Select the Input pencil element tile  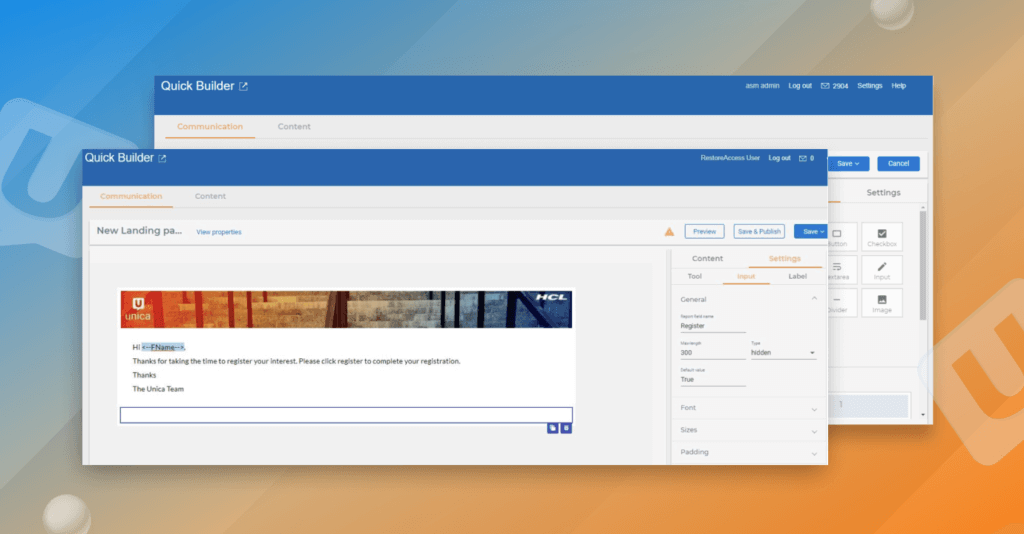pos(881,270)
